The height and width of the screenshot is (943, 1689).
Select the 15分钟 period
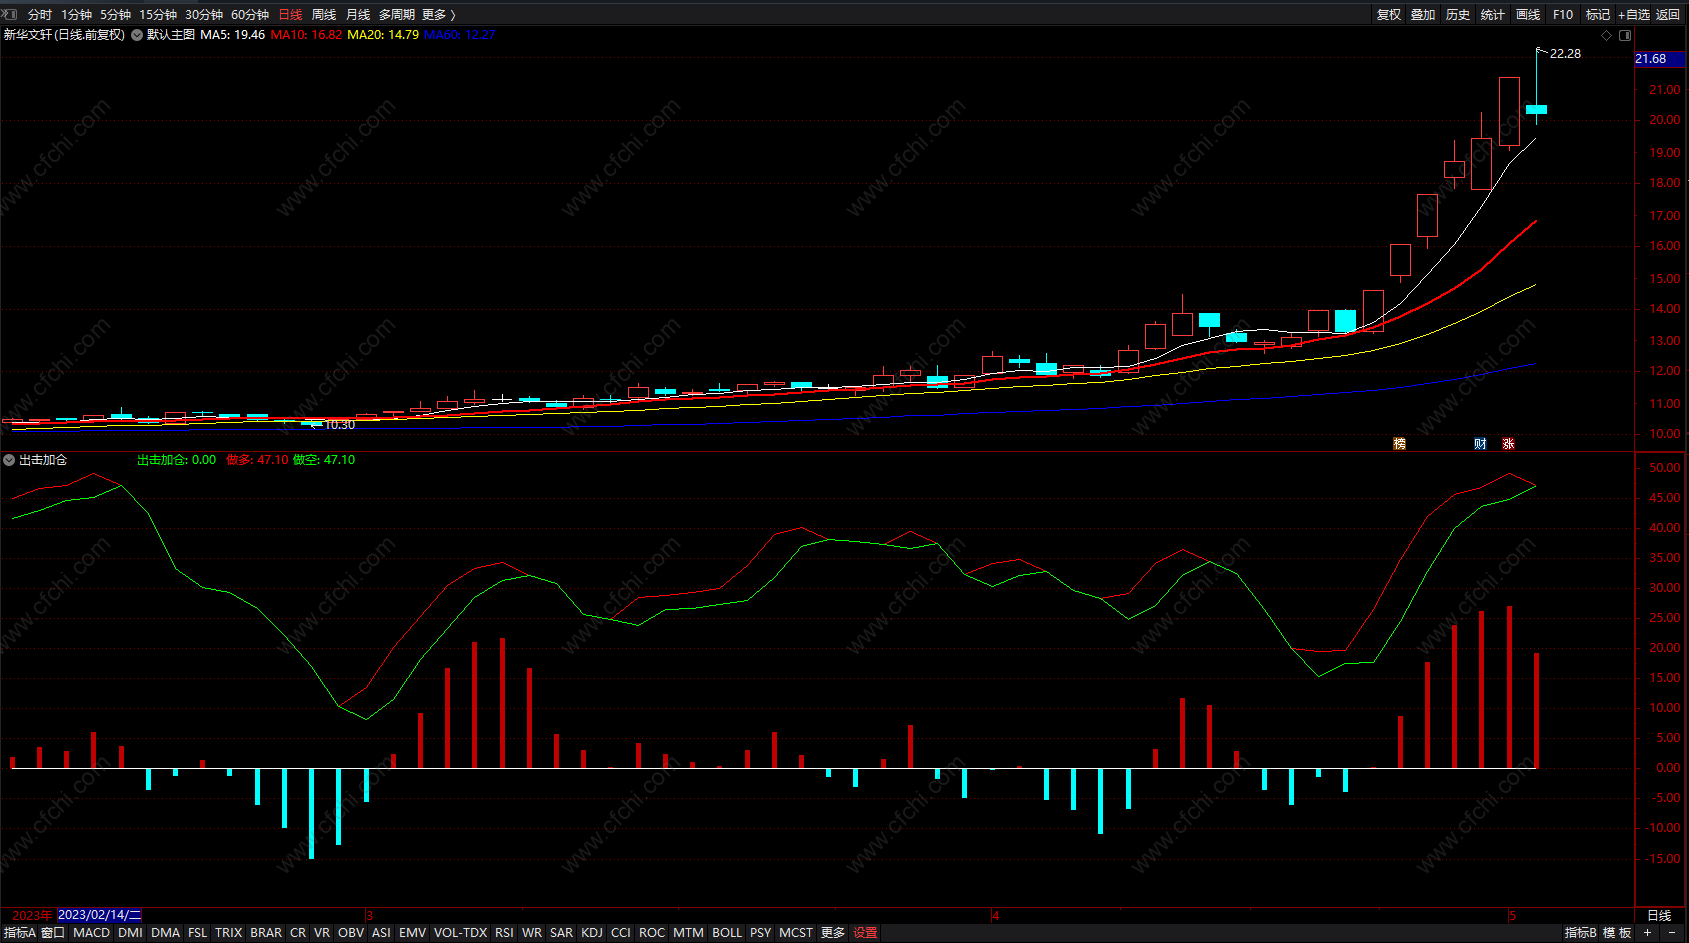[x=158, y=15]
